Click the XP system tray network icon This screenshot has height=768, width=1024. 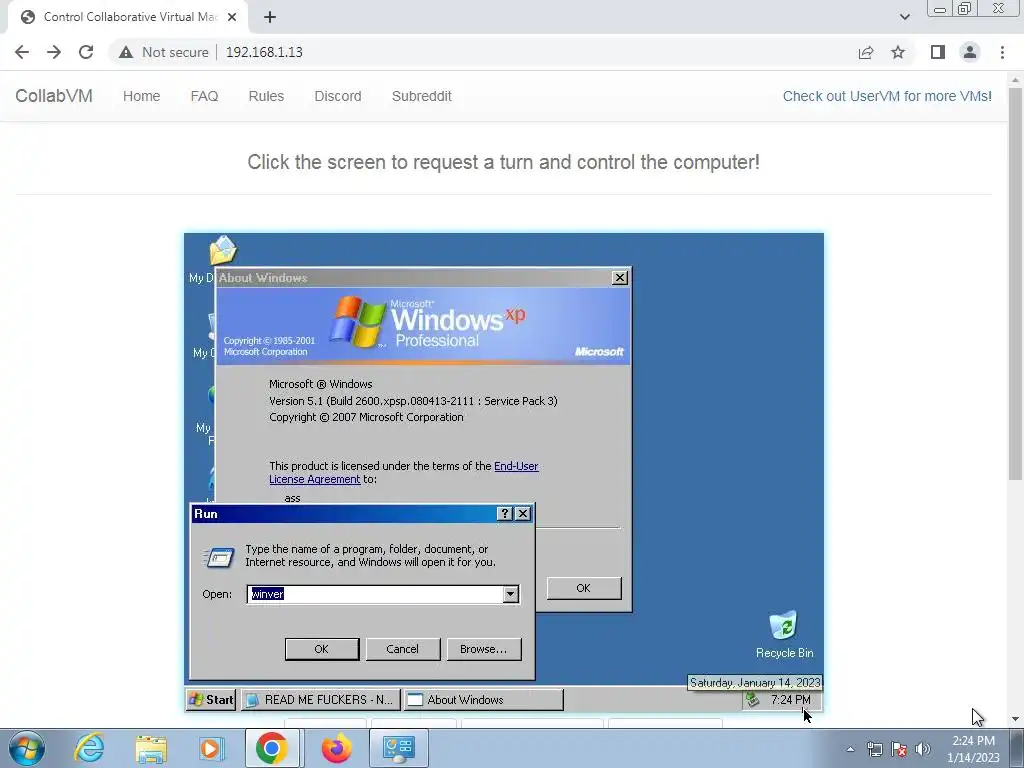(752, 699)
